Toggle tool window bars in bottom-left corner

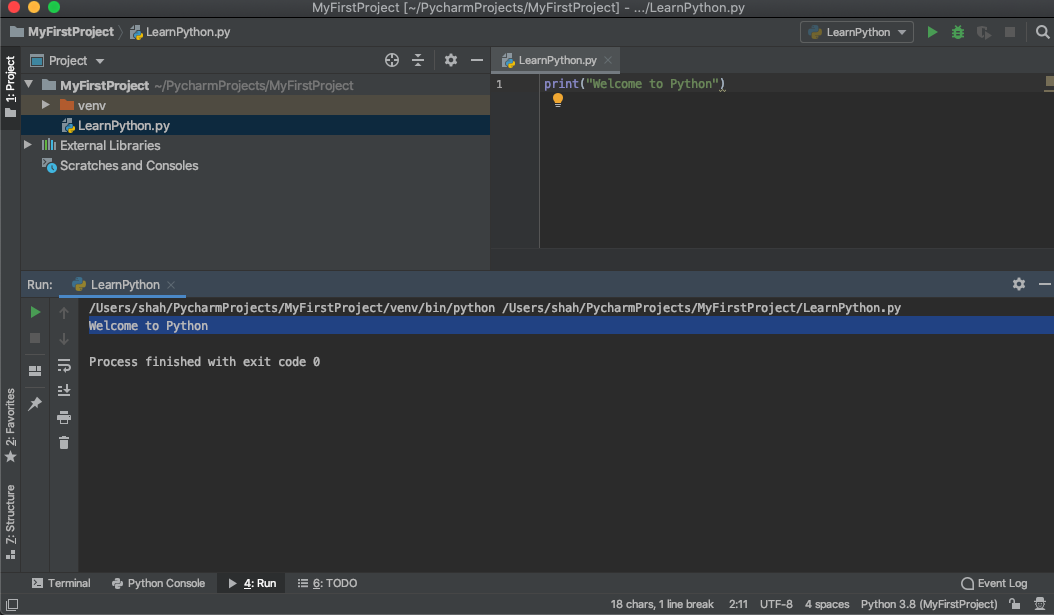[12, 604]
